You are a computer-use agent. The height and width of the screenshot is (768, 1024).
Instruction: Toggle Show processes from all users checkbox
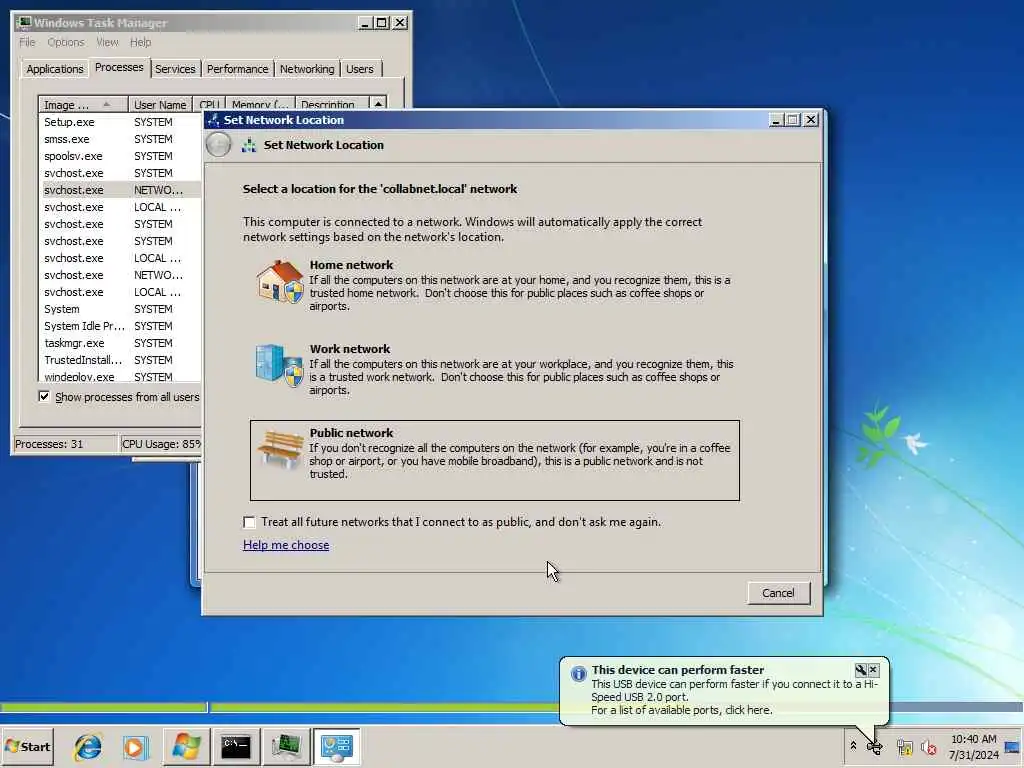44,396
